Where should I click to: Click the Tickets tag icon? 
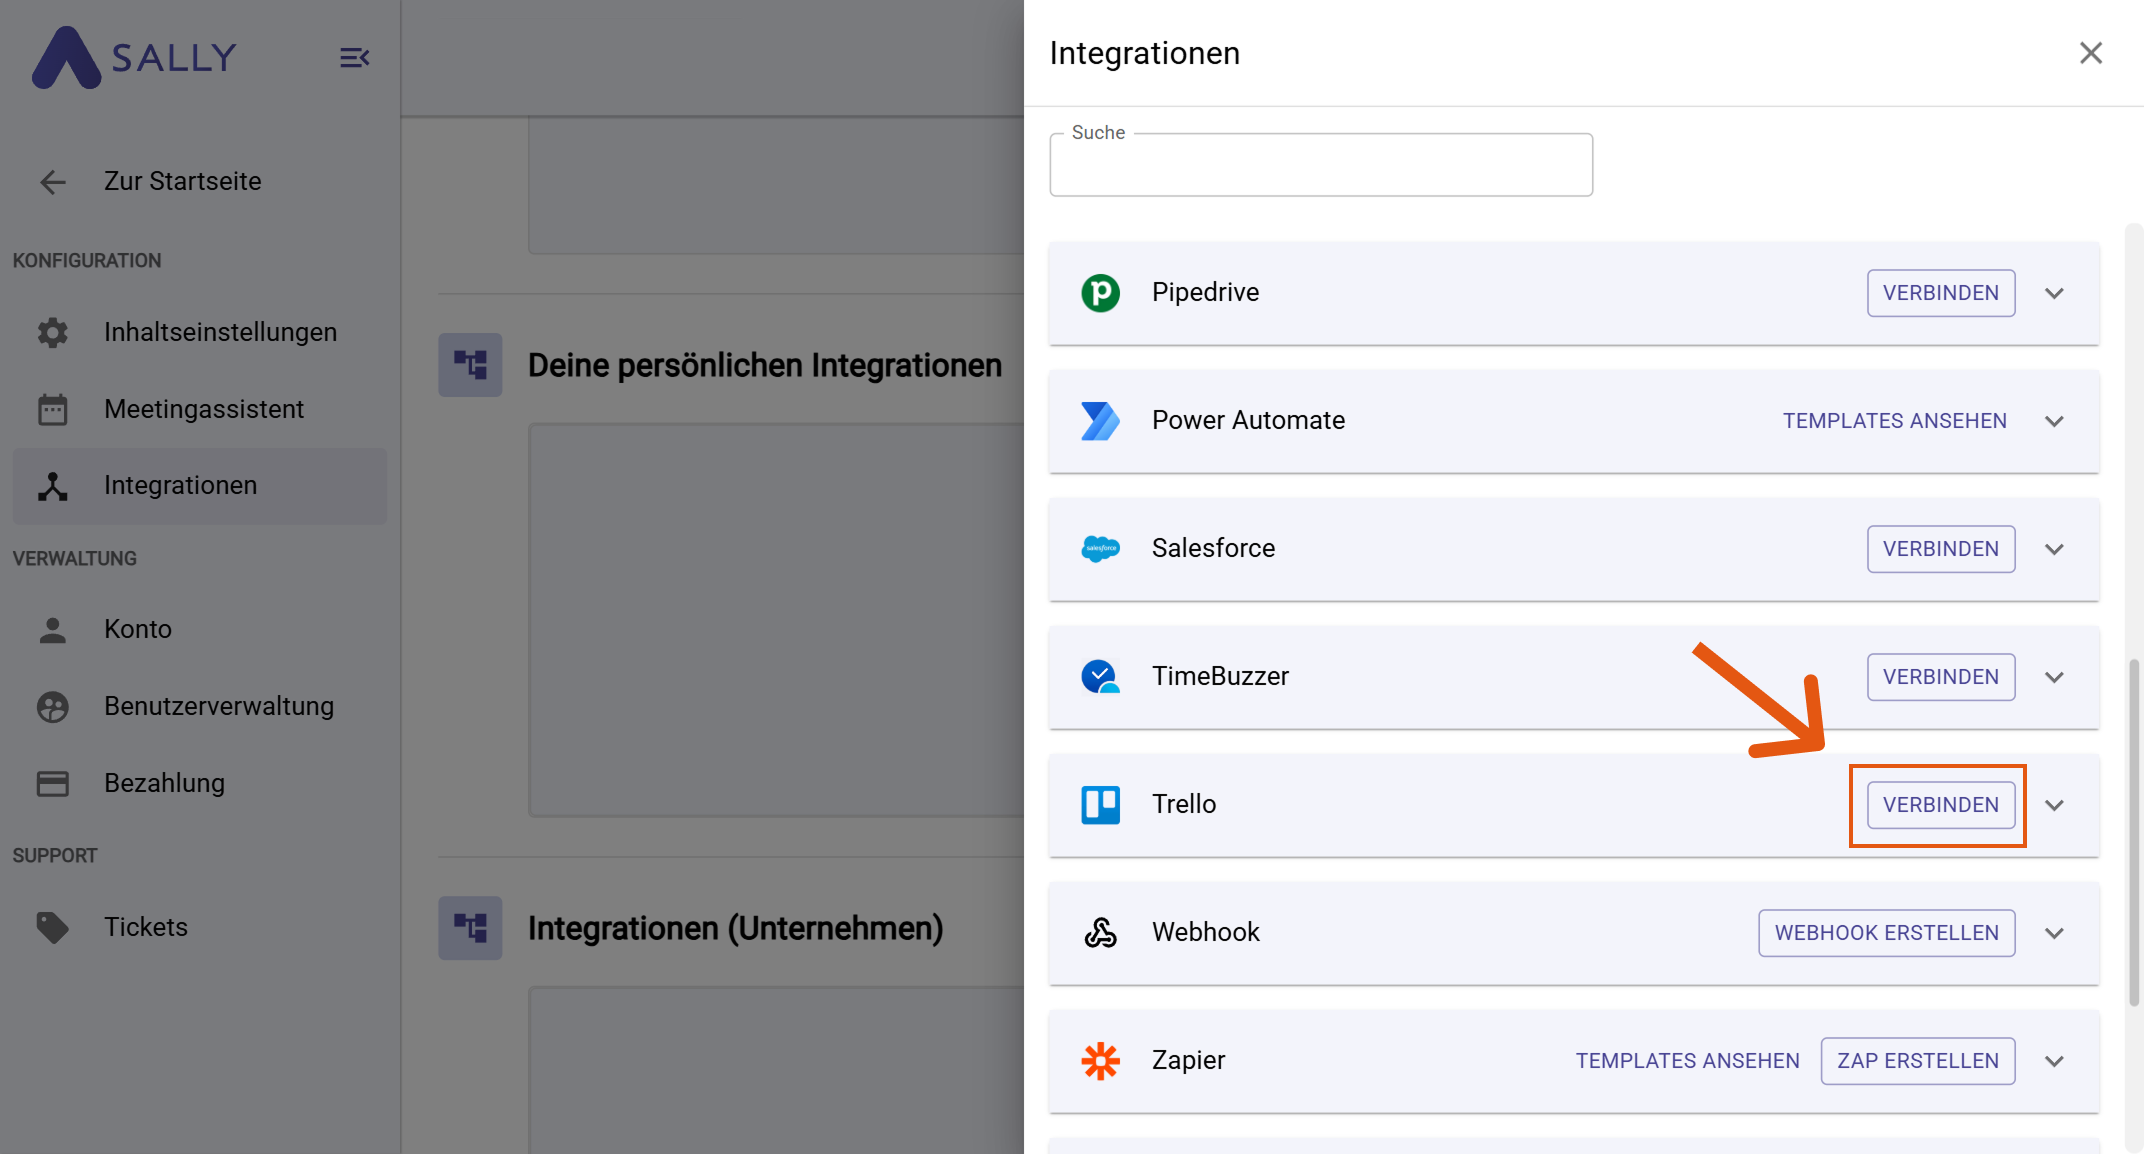coord(53,927)
